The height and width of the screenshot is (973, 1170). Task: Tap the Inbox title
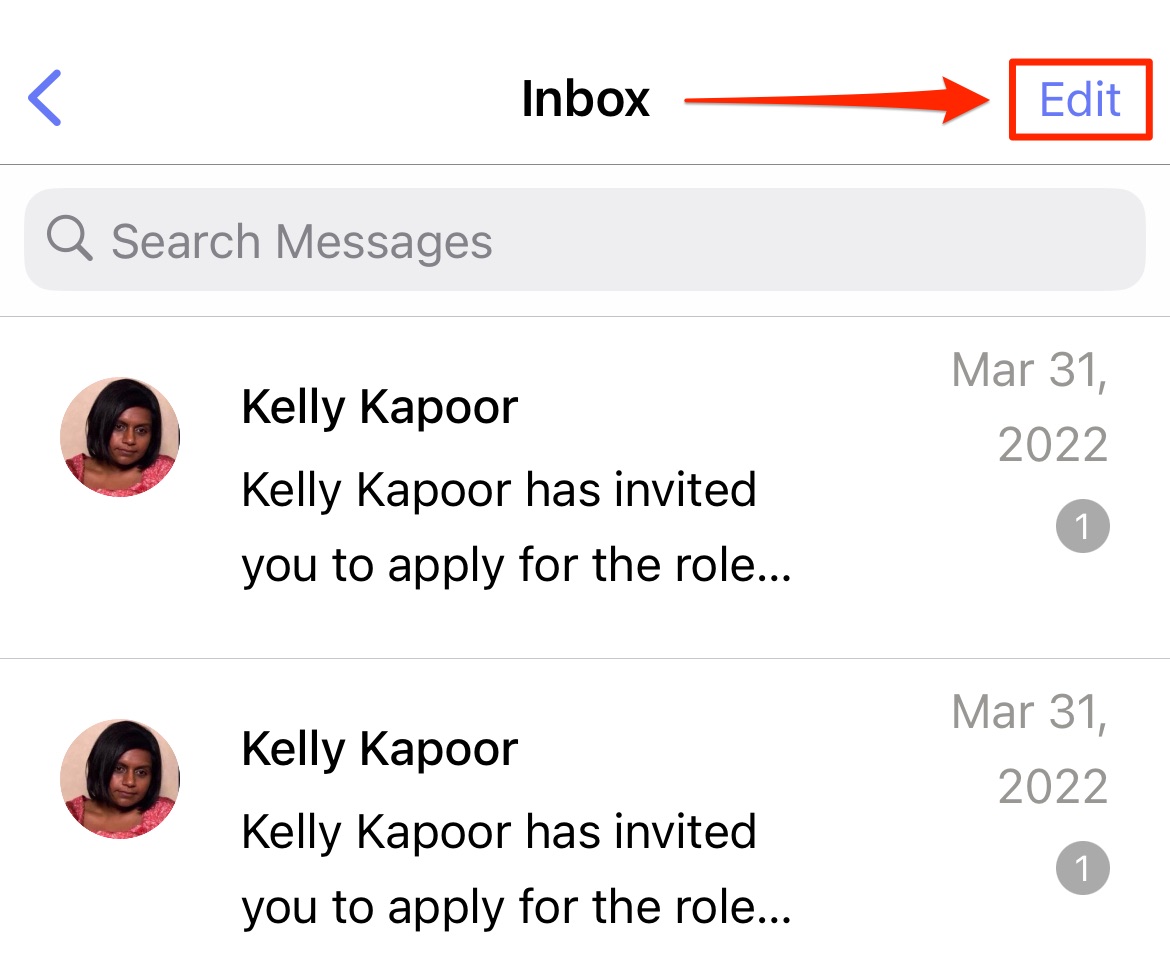(x=586, y=98)
